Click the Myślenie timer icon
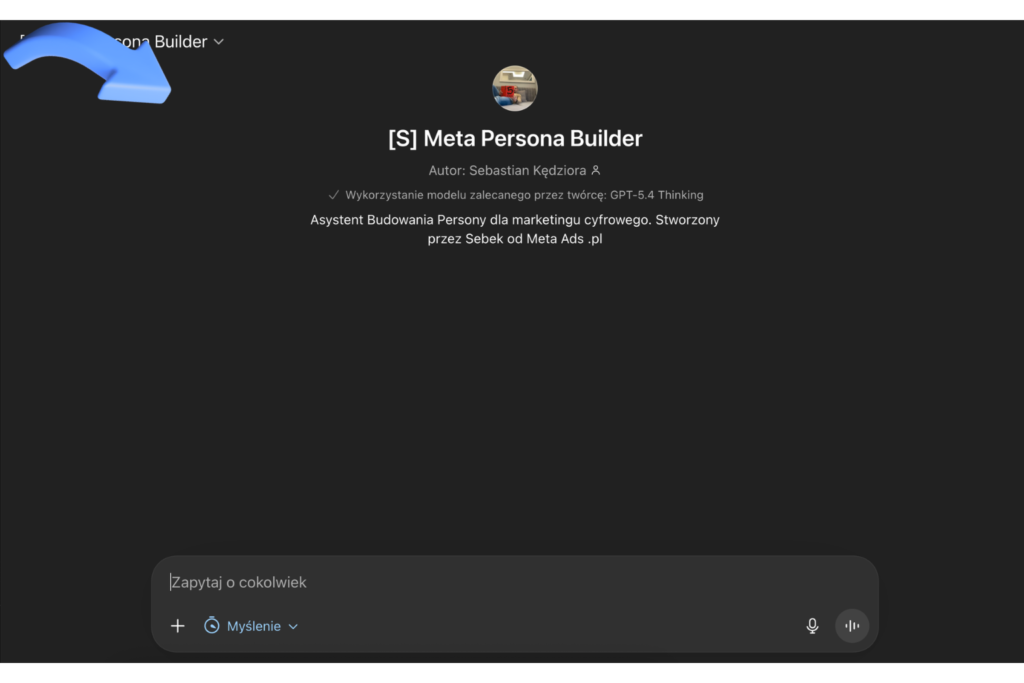The width and height of the screenshot is (1024, 683). tap(212, 625)
